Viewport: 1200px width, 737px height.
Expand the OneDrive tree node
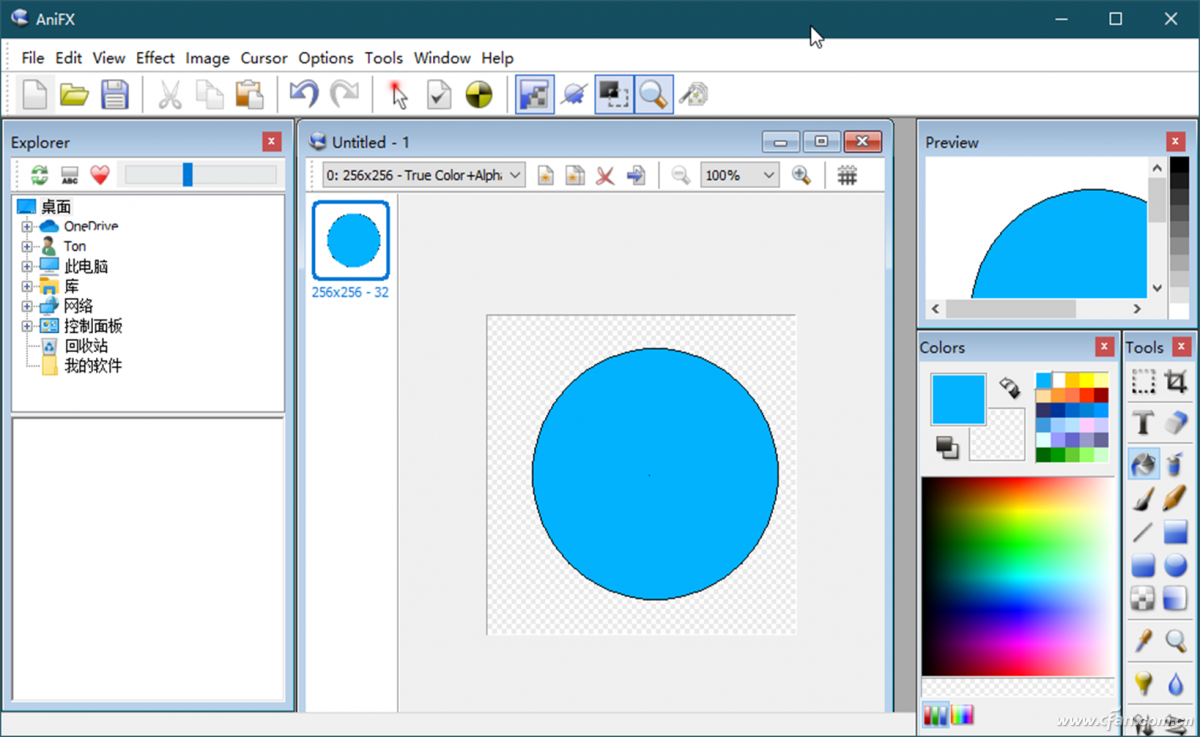(x=27, y=227)
